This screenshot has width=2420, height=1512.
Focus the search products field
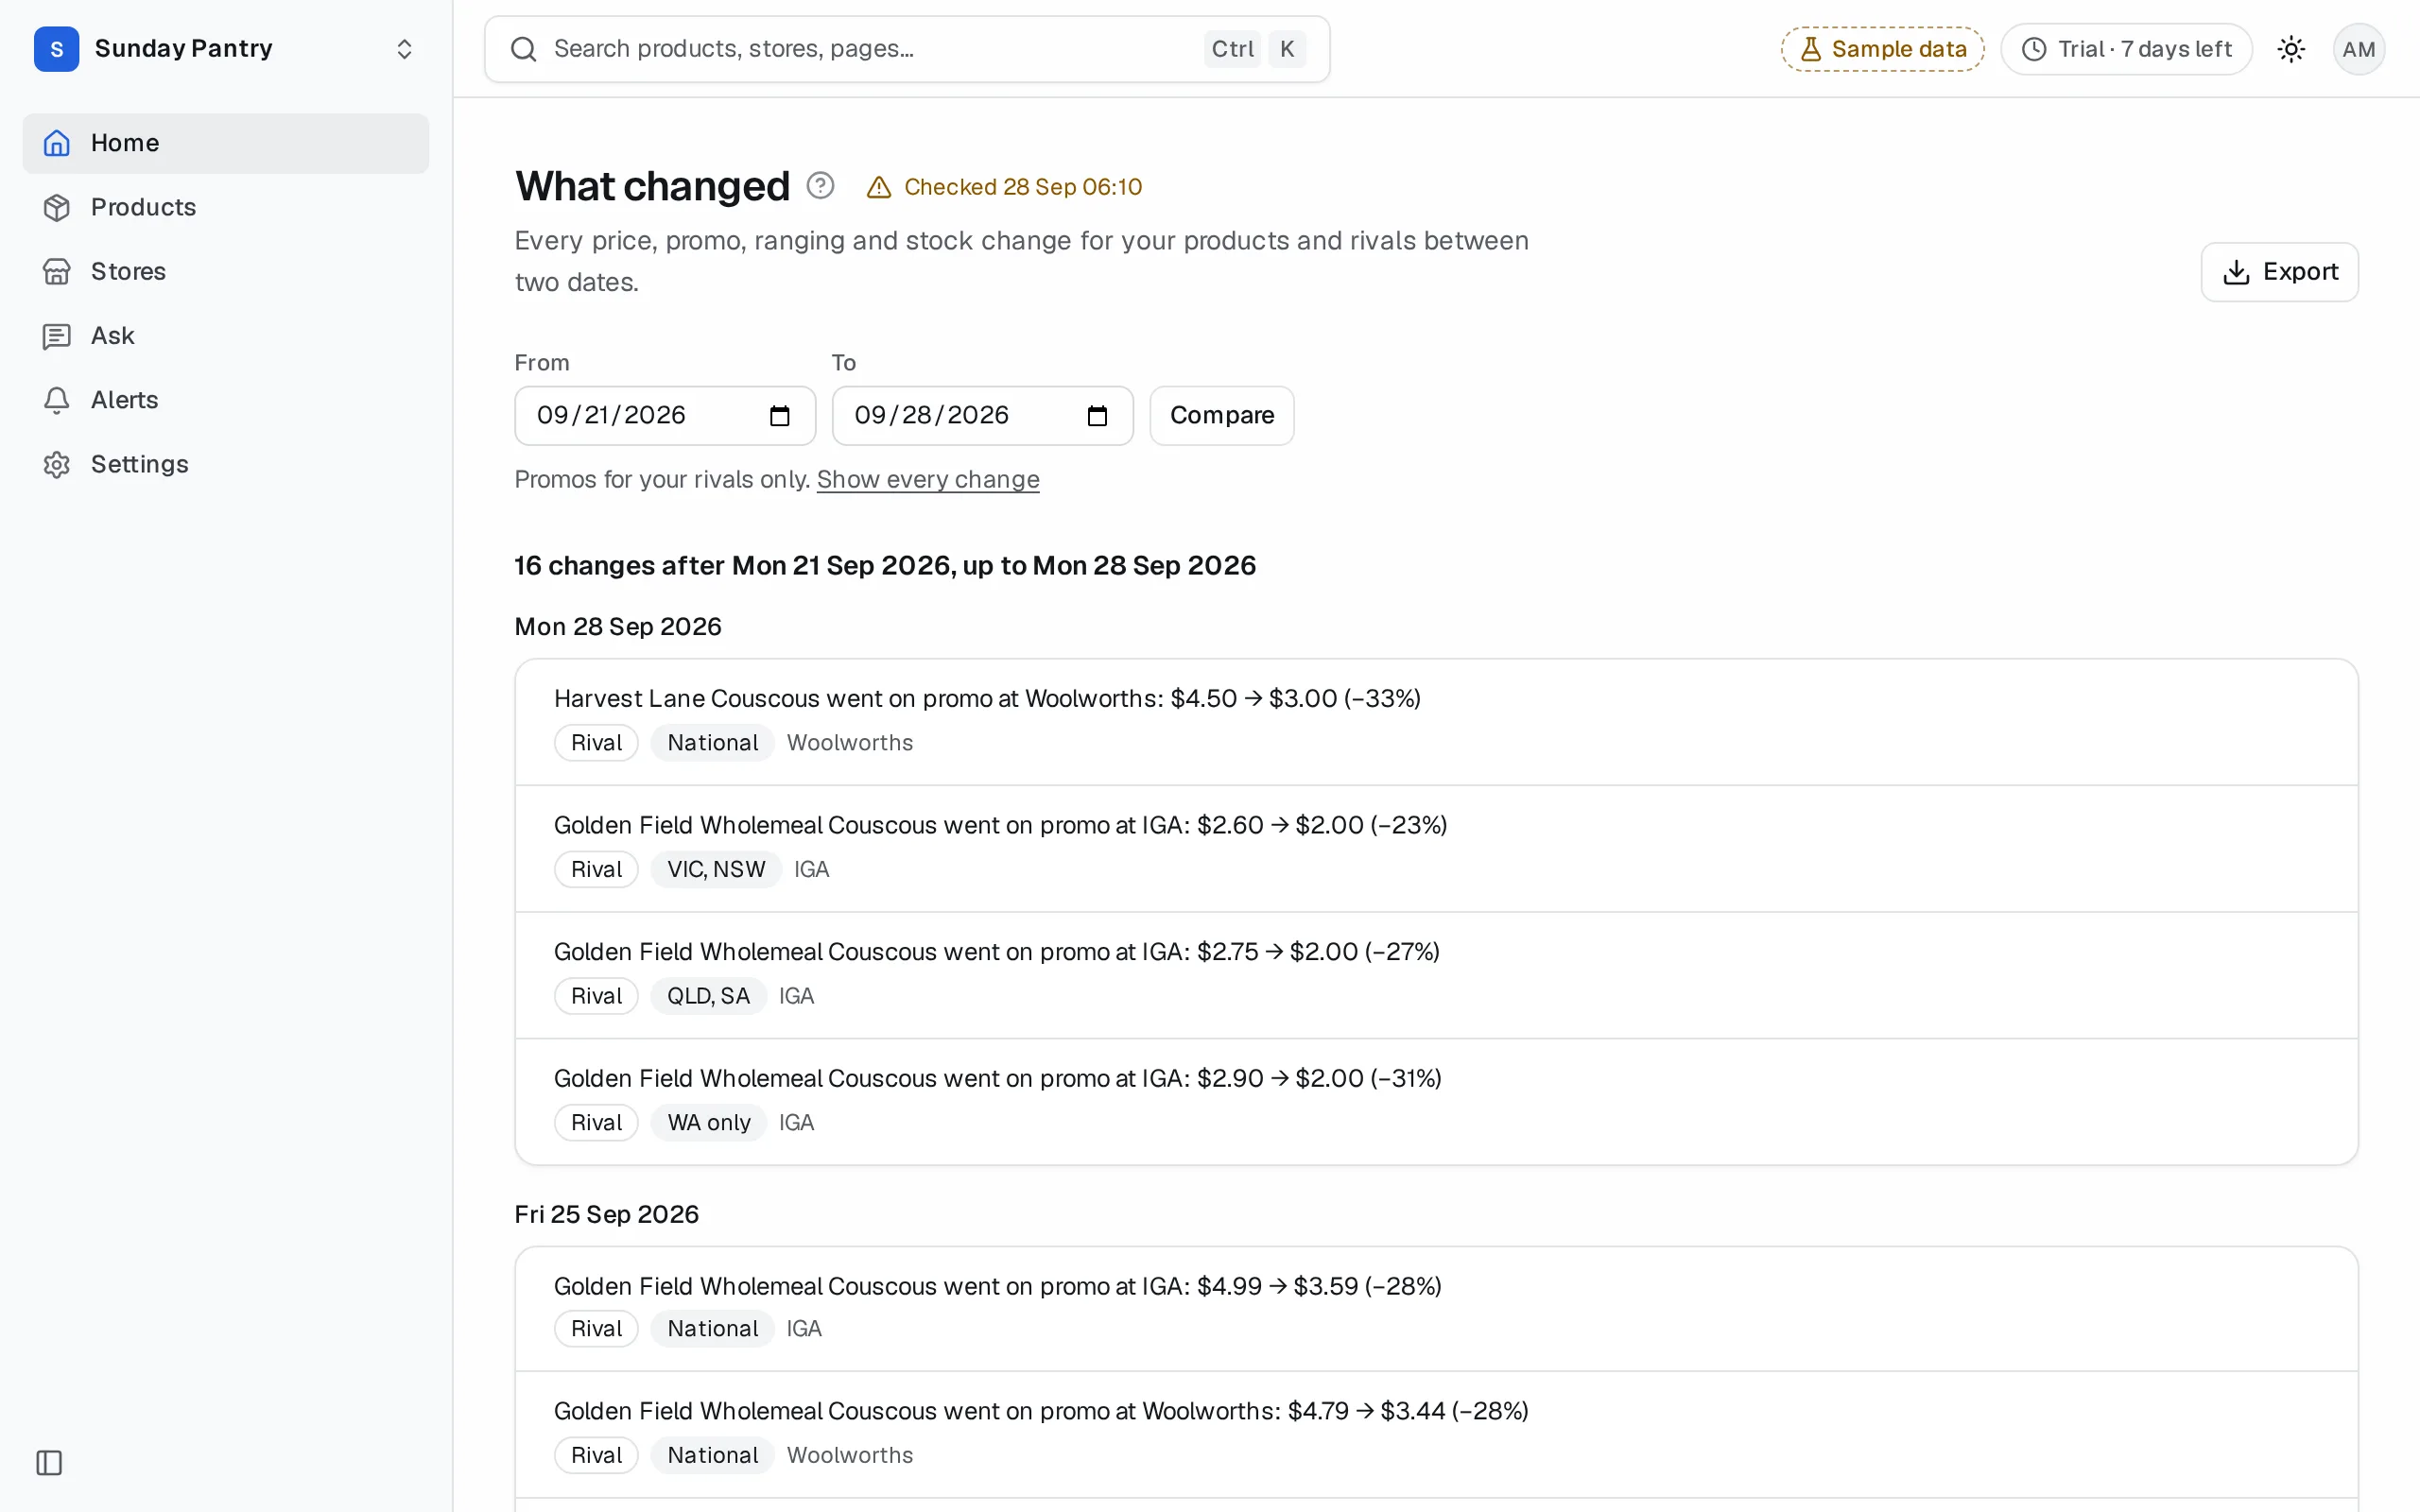(x=907, y=49)
